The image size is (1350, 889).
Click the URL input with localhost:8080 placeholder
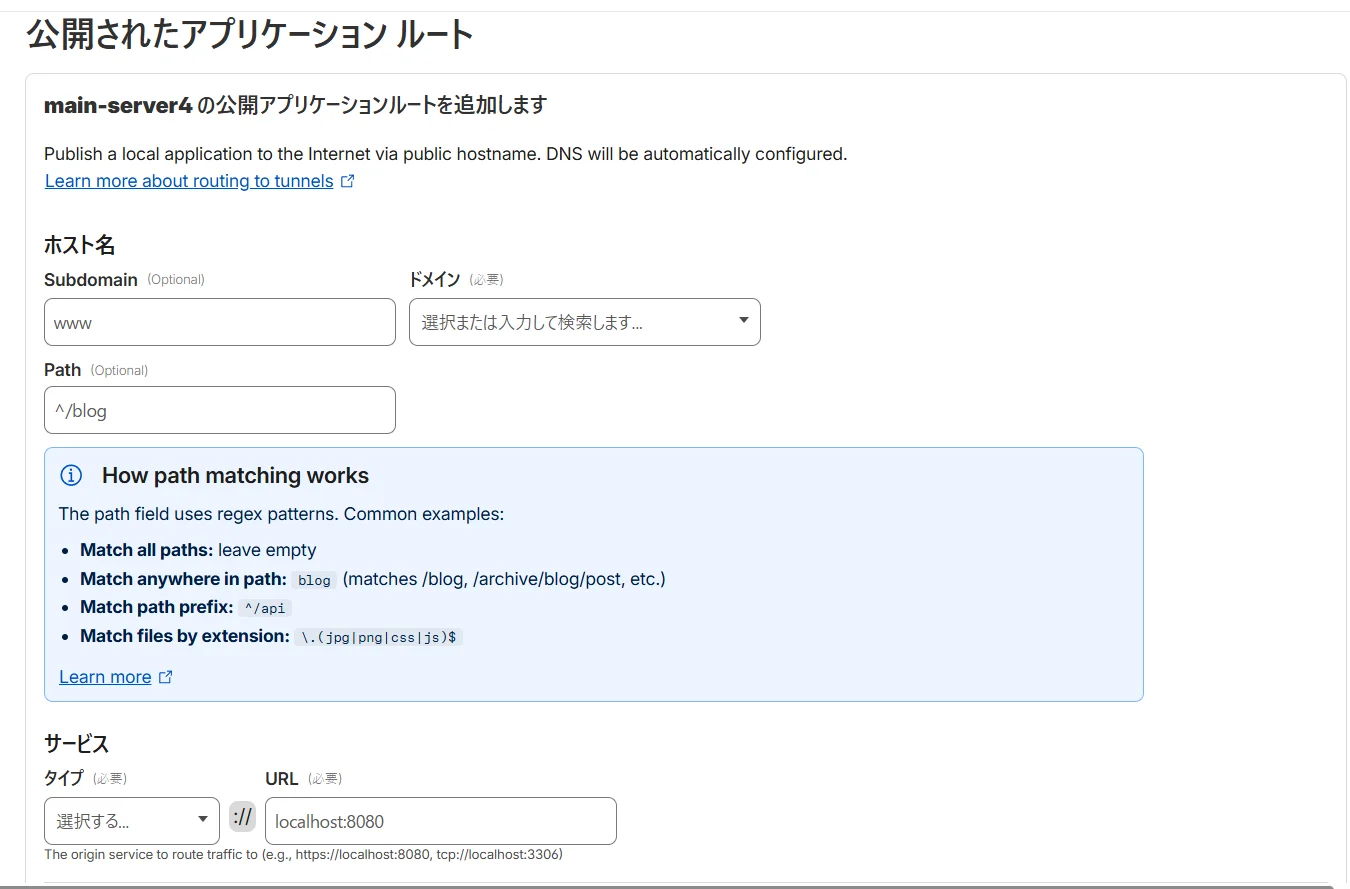pyautogui.click(x=440, y=821)
